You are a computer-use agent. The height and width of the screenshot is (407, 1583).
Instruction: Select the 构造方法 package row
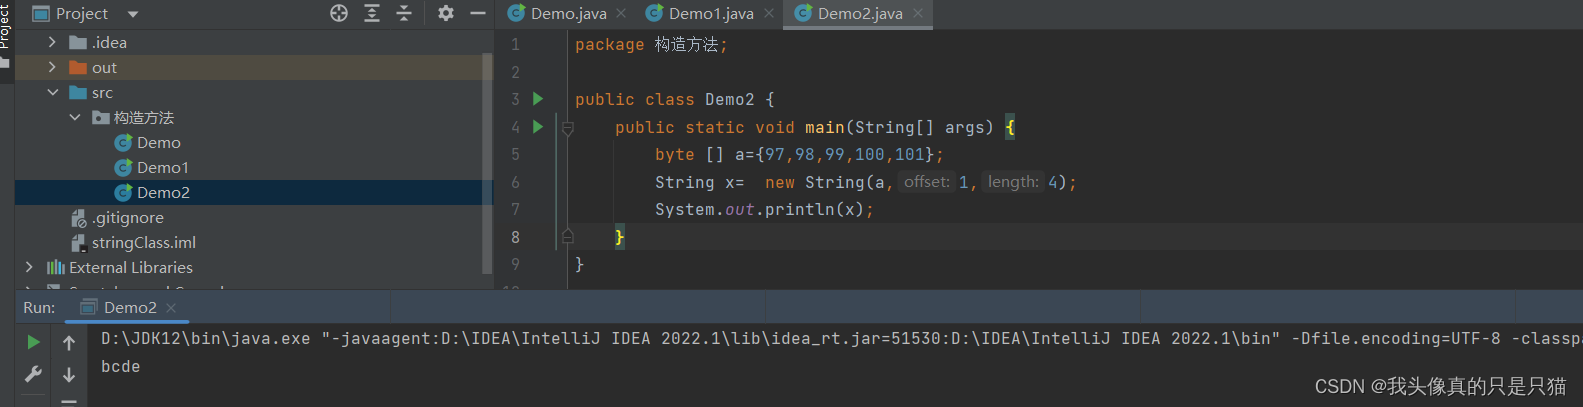248,117
